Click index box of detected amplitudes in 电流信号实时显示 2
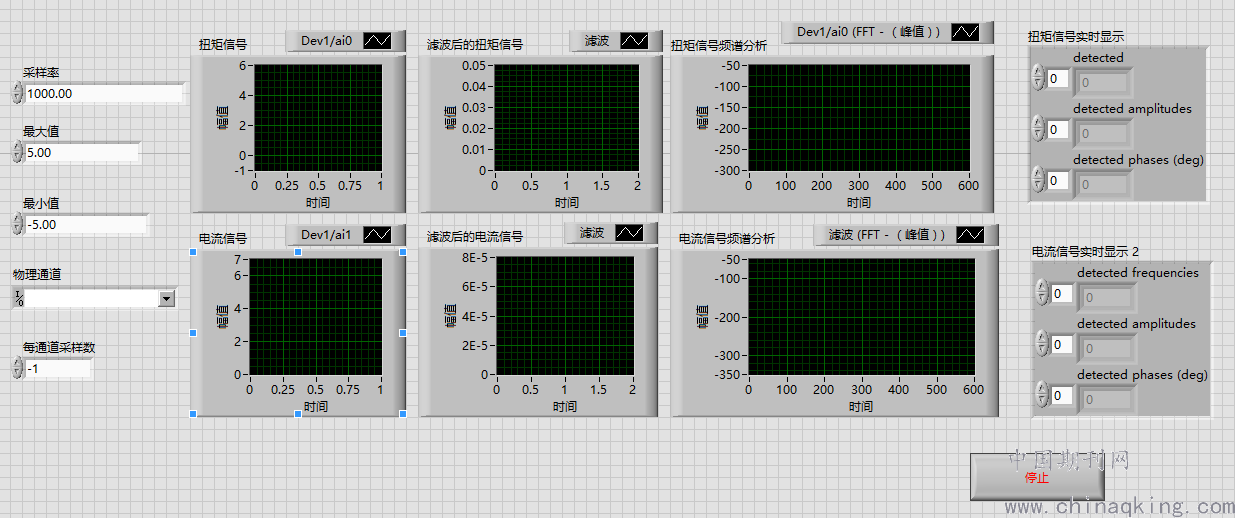 pos(1062,344)
